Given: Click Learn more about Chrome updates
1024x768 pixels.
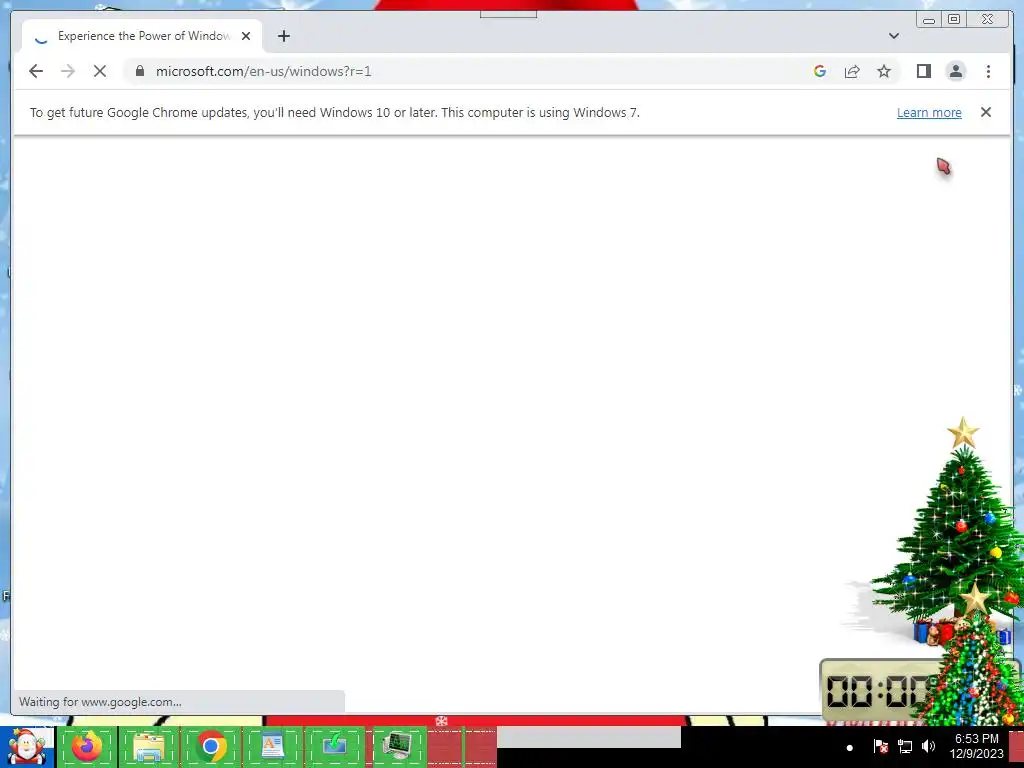Looking at the screenshot, I should 929,112.
